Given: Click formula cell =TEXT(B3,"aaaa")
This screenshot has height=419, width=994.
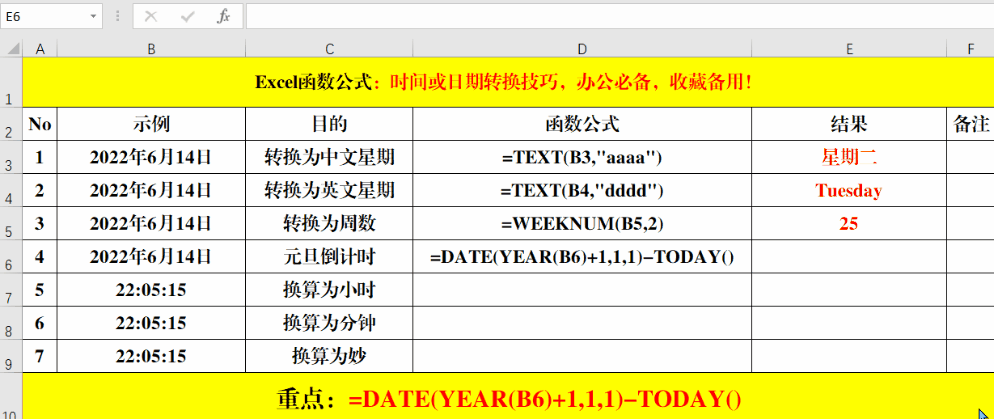Looking at the screenshot, I should [582, 157].
